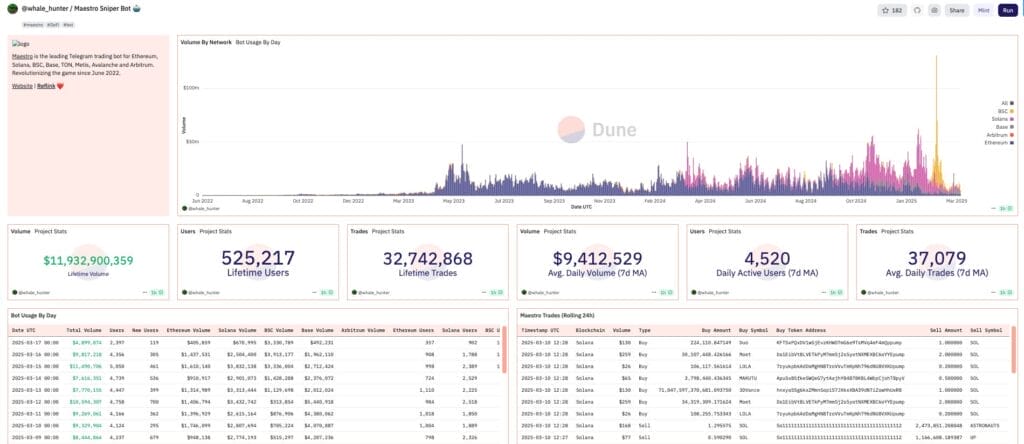Click the Mint button

(x=983, y=10)
